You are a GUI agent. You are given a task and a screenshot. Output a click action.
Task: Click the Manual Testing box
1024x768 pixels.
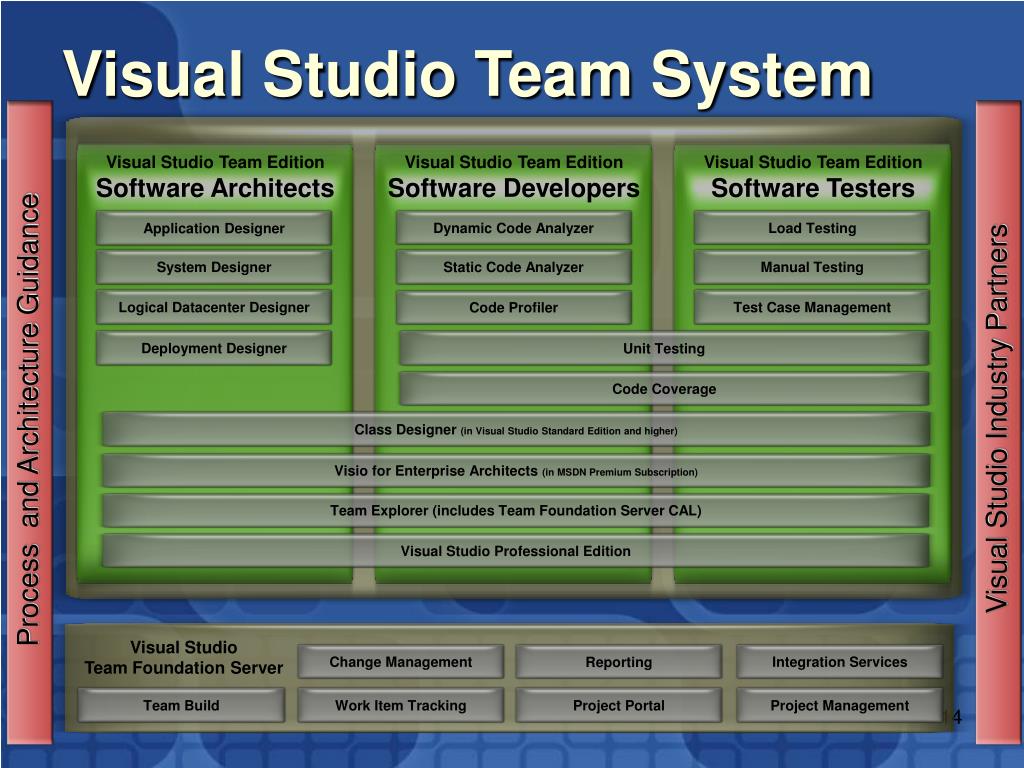(812, 267)
